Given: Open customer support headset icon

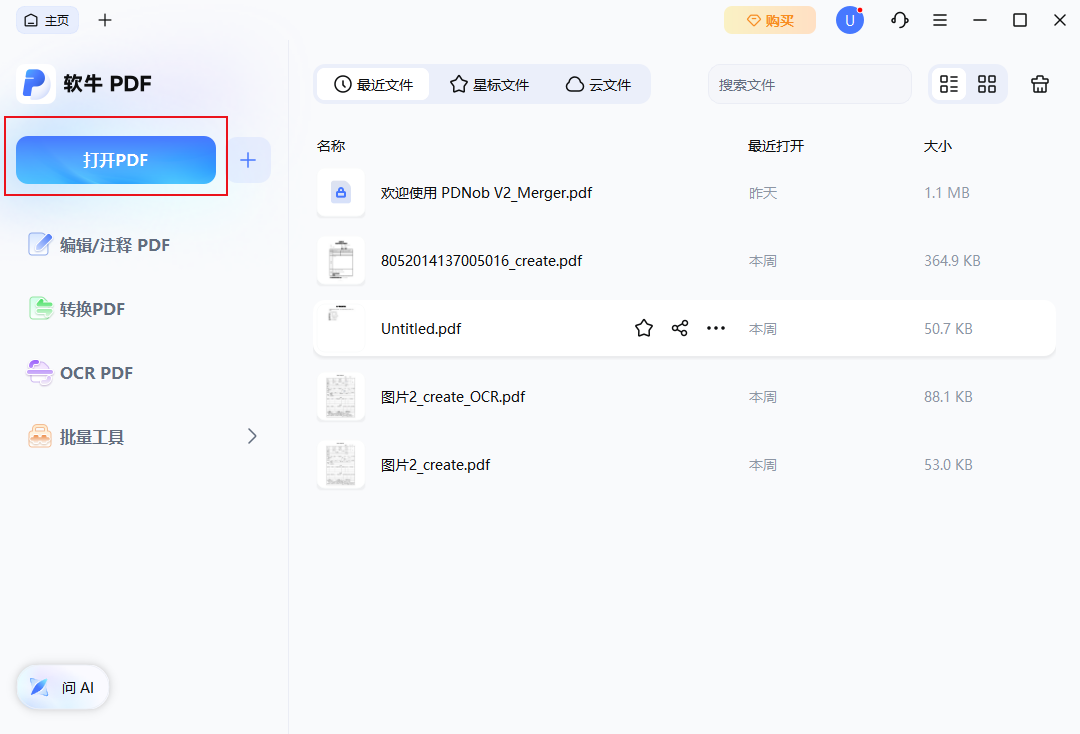Looking at the screenshot, I should 899,20.
